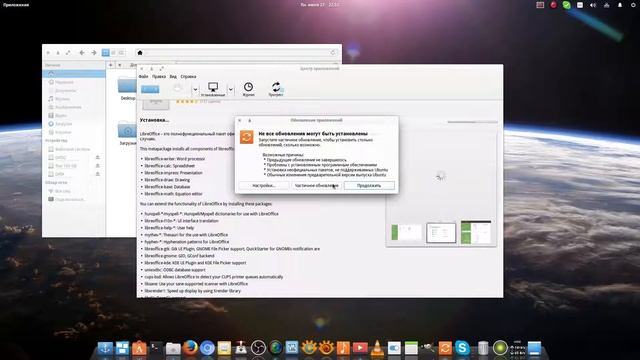Select the first green screenshot thumbnail
The width and height of the screenshot is (640, 360).
coord(407,232)
